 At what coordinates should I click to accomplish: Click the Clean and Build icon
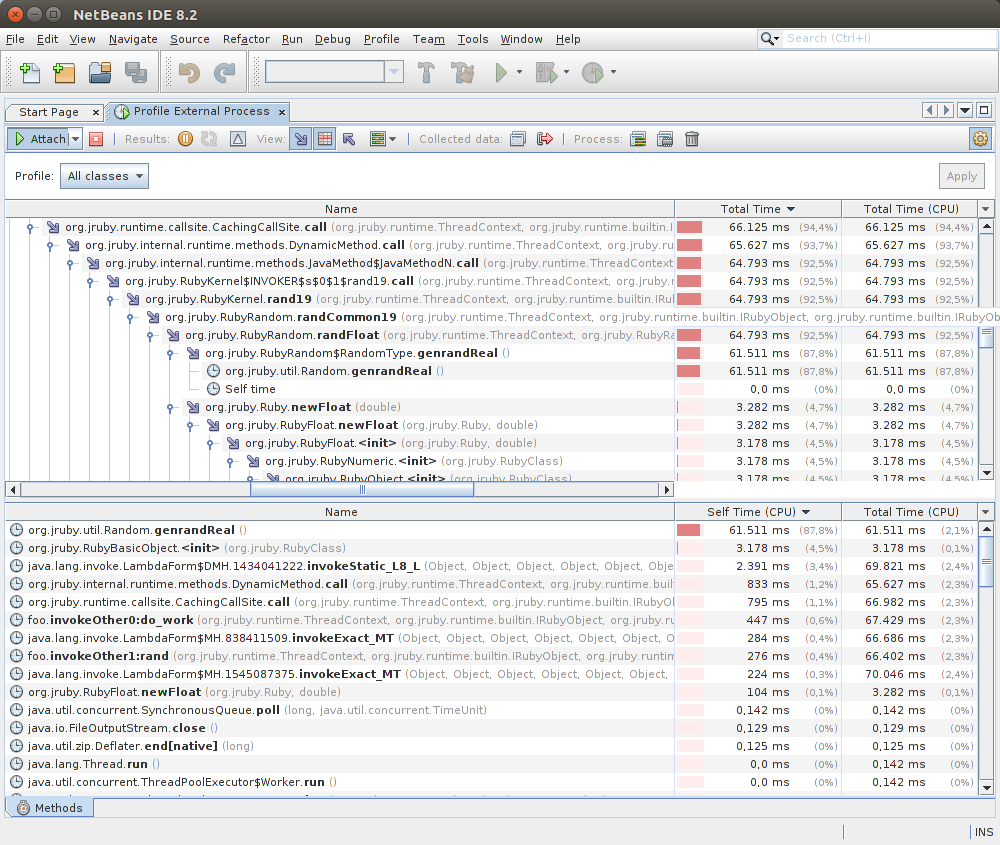point(463,73)
